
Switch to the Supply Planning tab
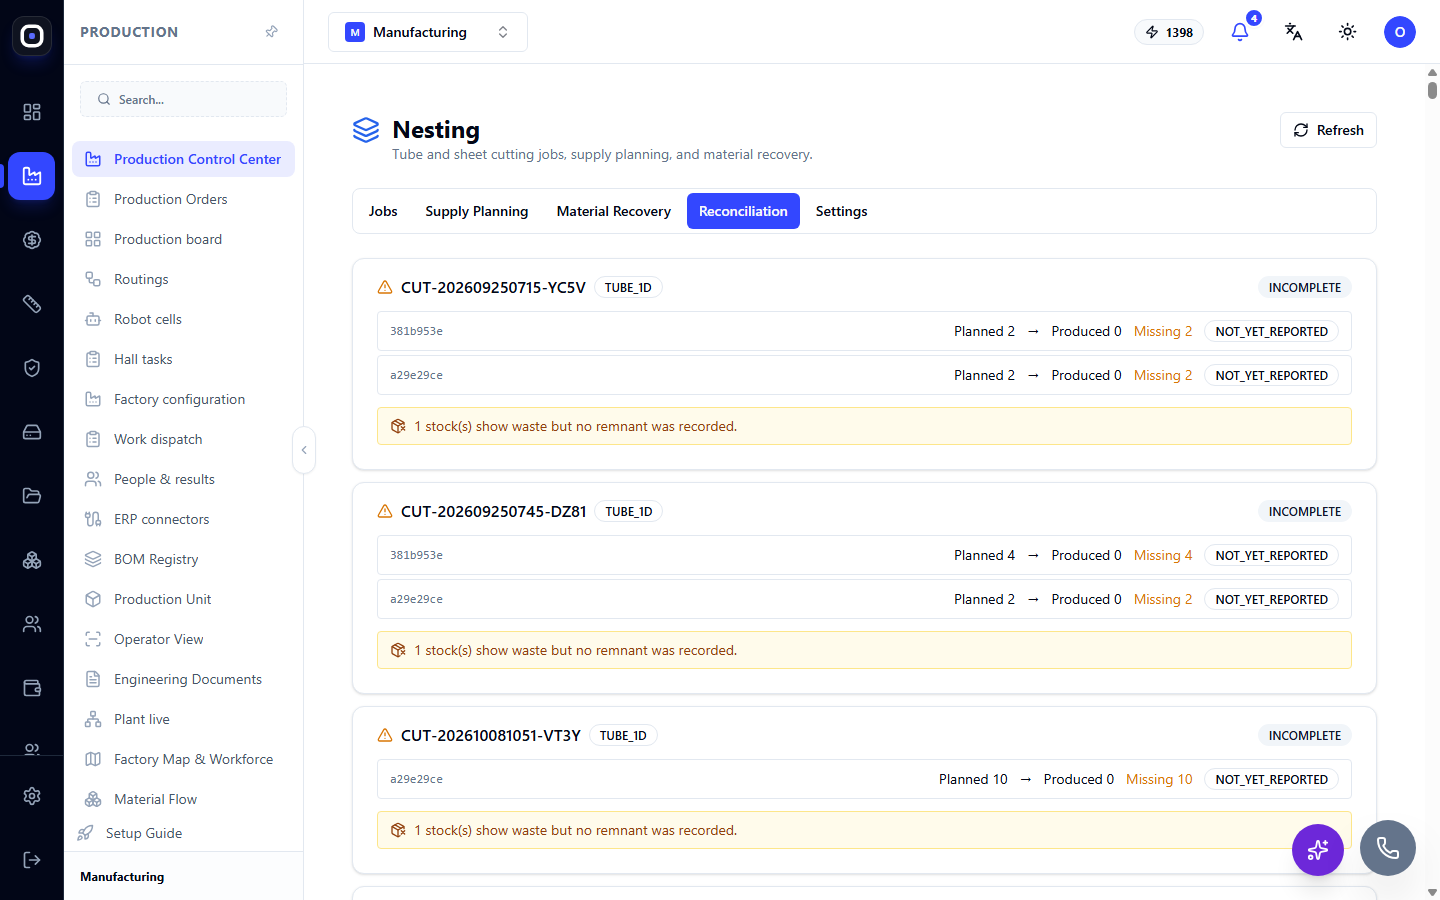tap(477, 211)
